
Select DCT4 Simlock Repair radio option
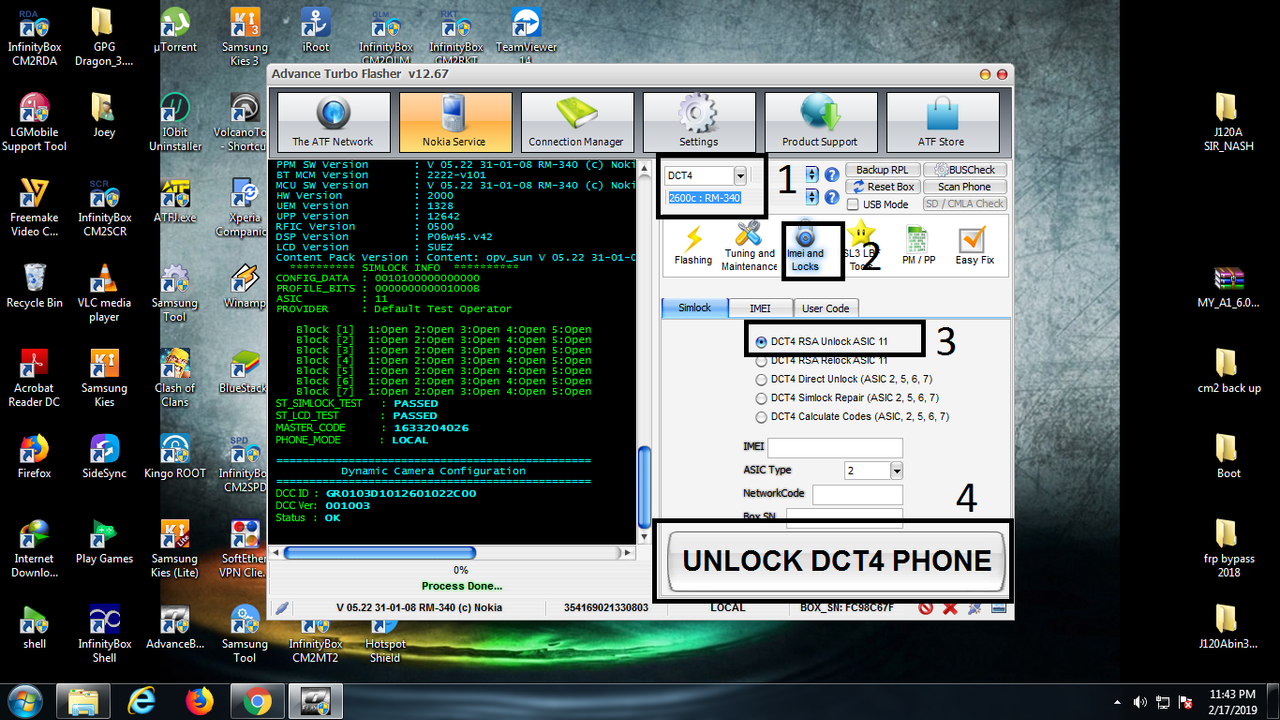[x=847, y=398]
